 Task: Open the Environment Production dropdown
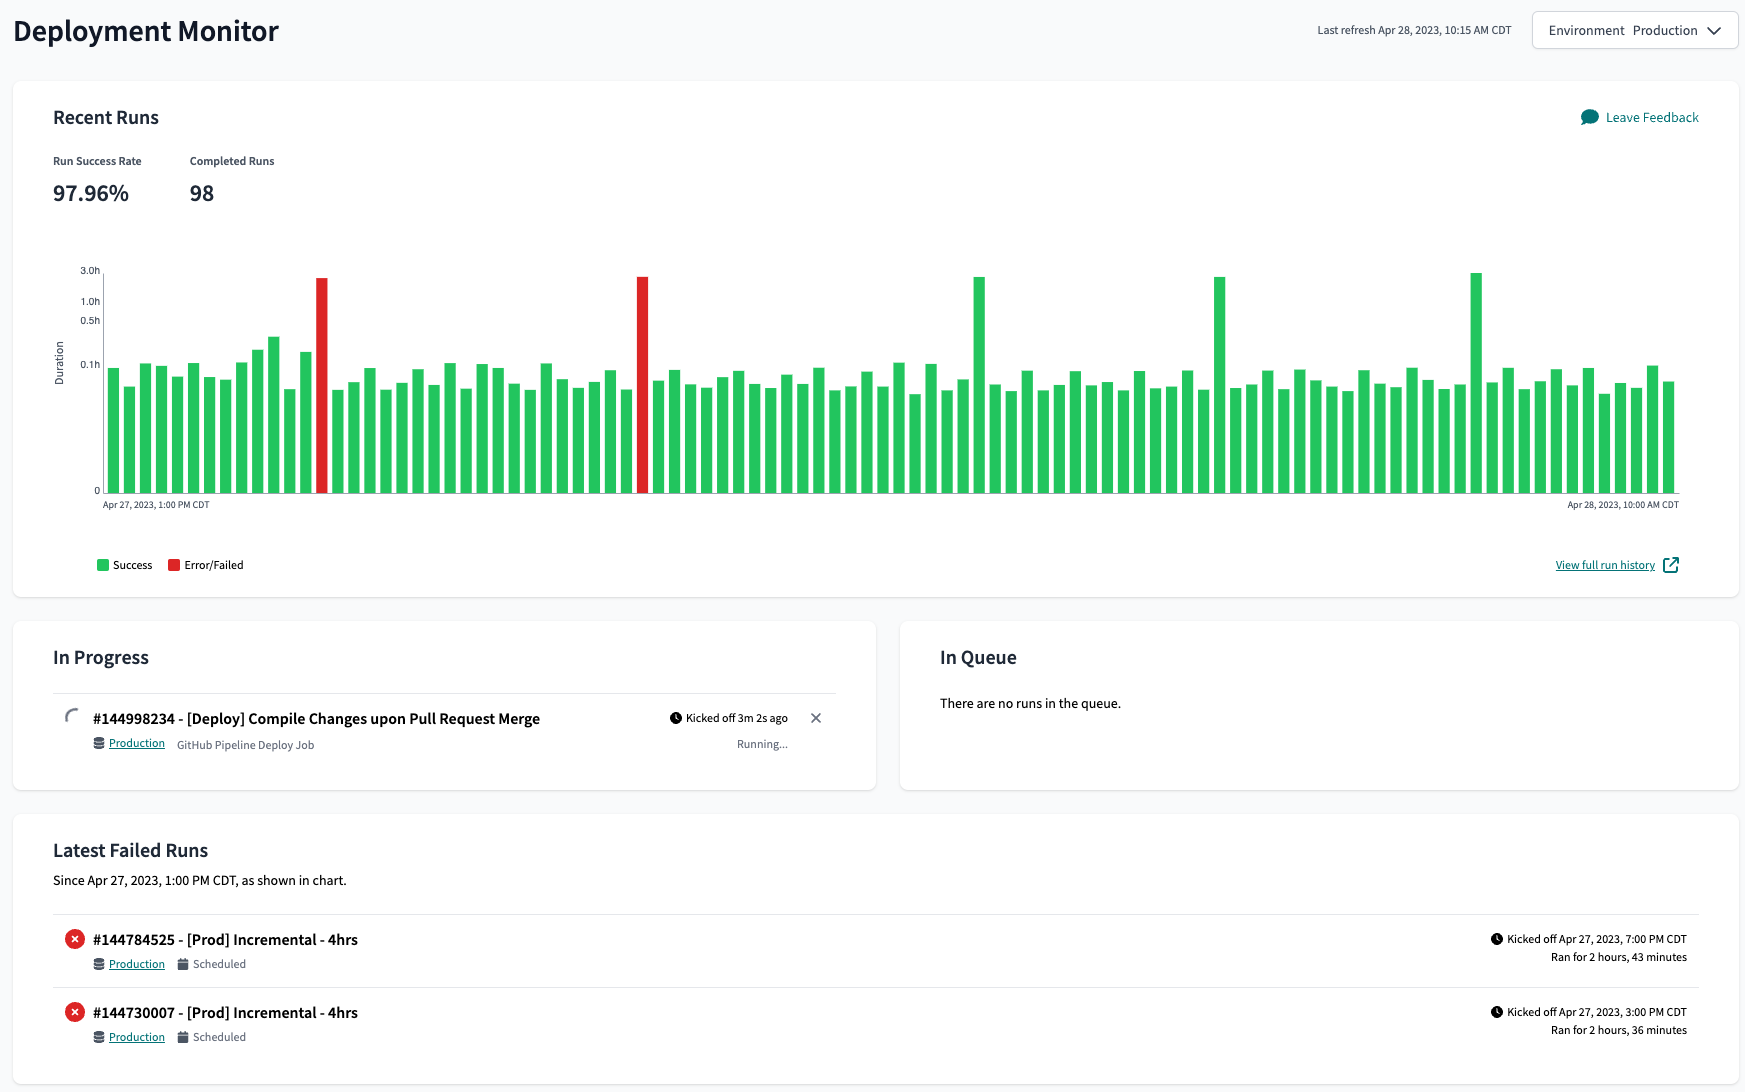[x=1634, y=30]
